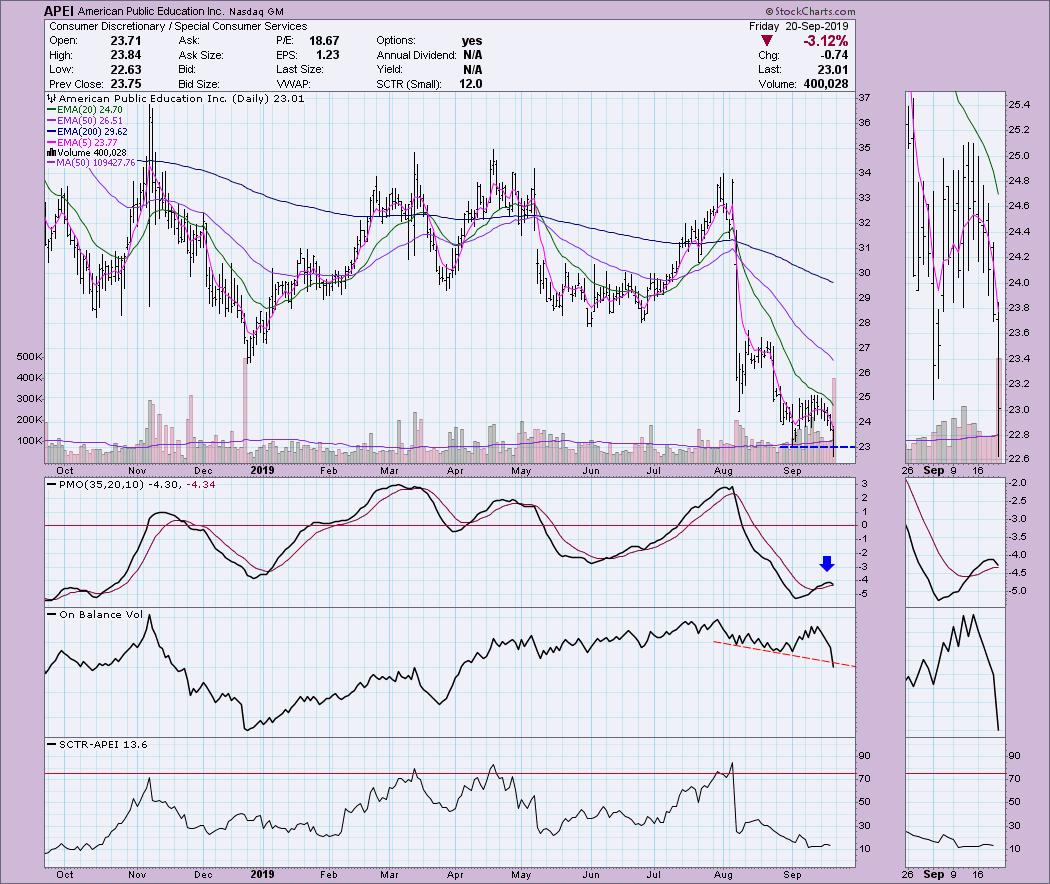The image size is (1050, 884).
Task: Click the 37 price axis label
Action: click(x=865, y=98)
